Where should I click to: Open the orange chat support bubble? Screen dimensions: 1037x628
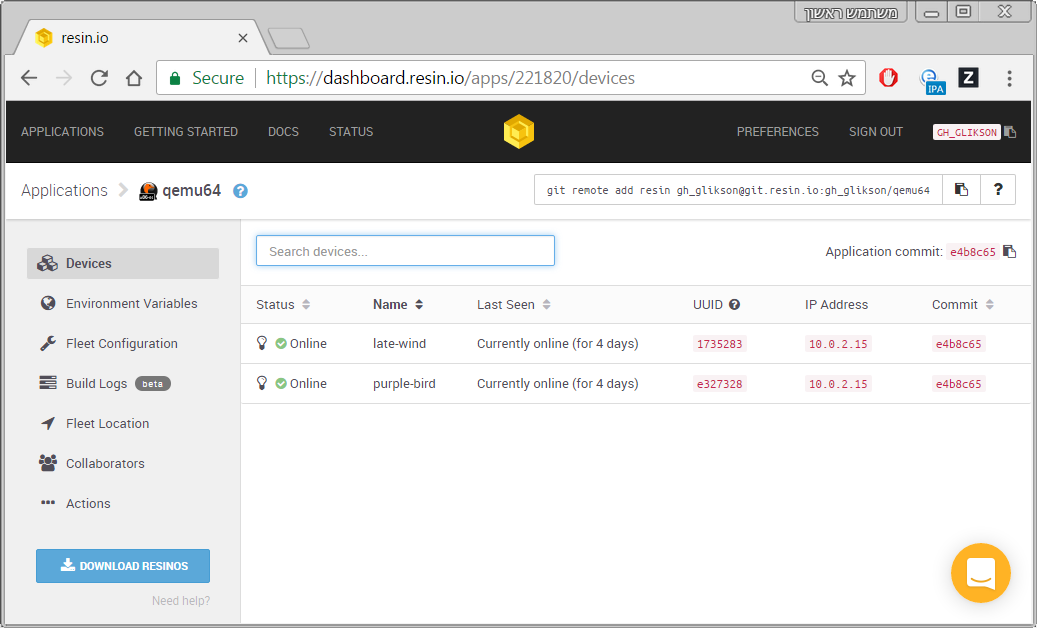click(981, 573)
